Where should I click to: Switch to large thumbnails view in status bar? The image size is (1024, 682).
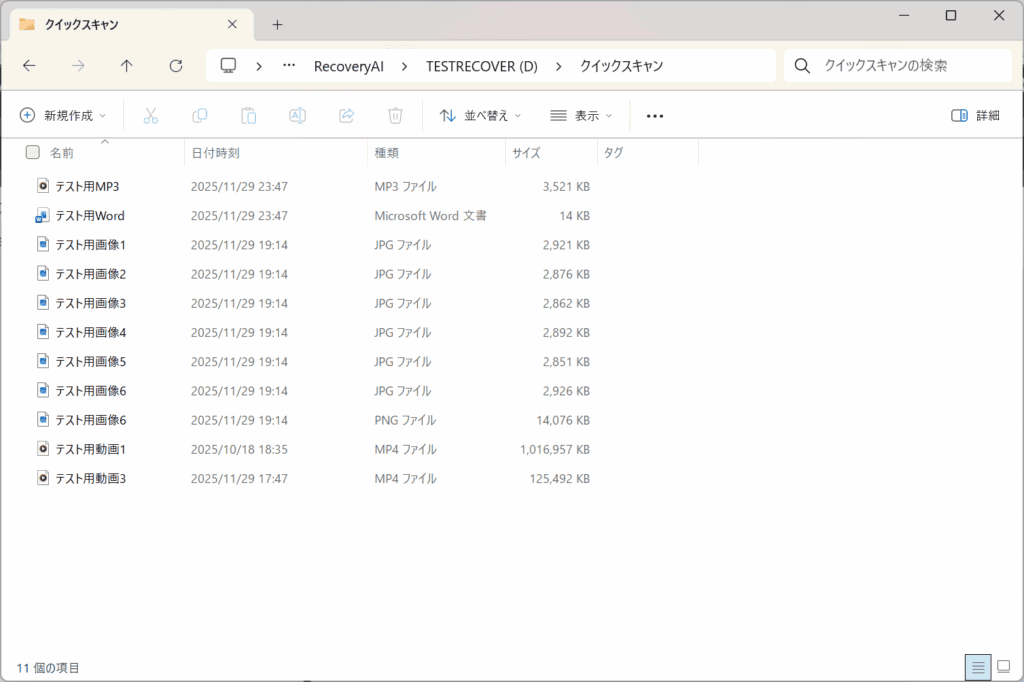1003,667
